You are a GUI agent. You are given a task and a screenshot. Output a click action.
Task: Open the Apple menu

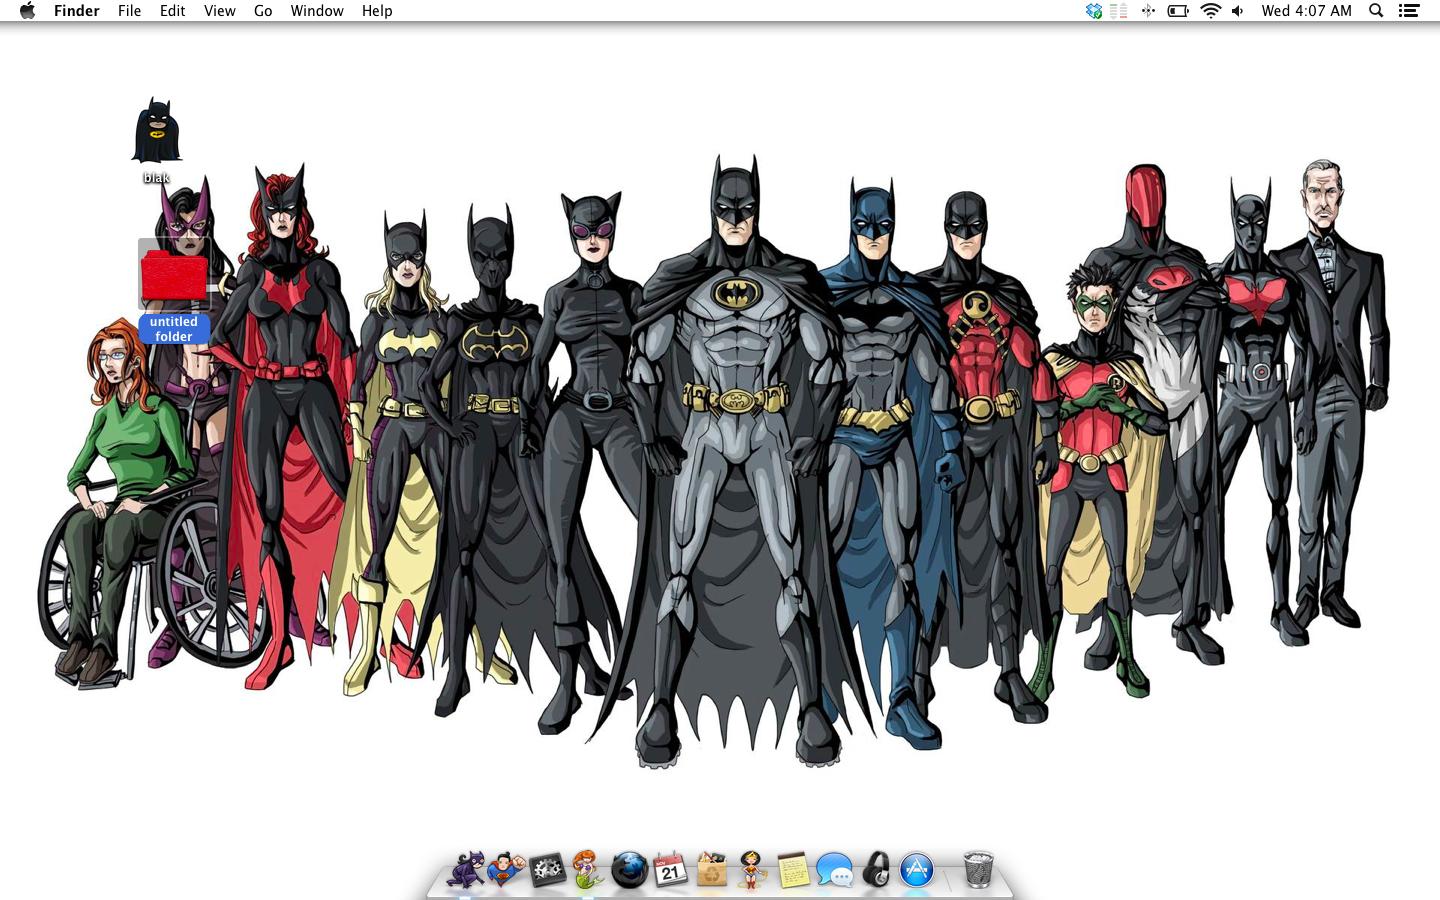[27, 11]
